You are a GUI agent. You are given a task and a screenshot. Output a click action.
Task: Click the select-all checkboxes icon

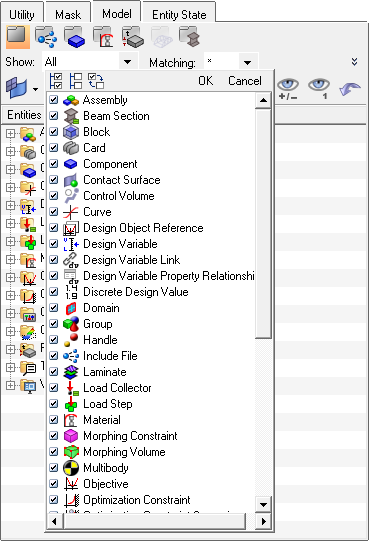coord(56,81)
